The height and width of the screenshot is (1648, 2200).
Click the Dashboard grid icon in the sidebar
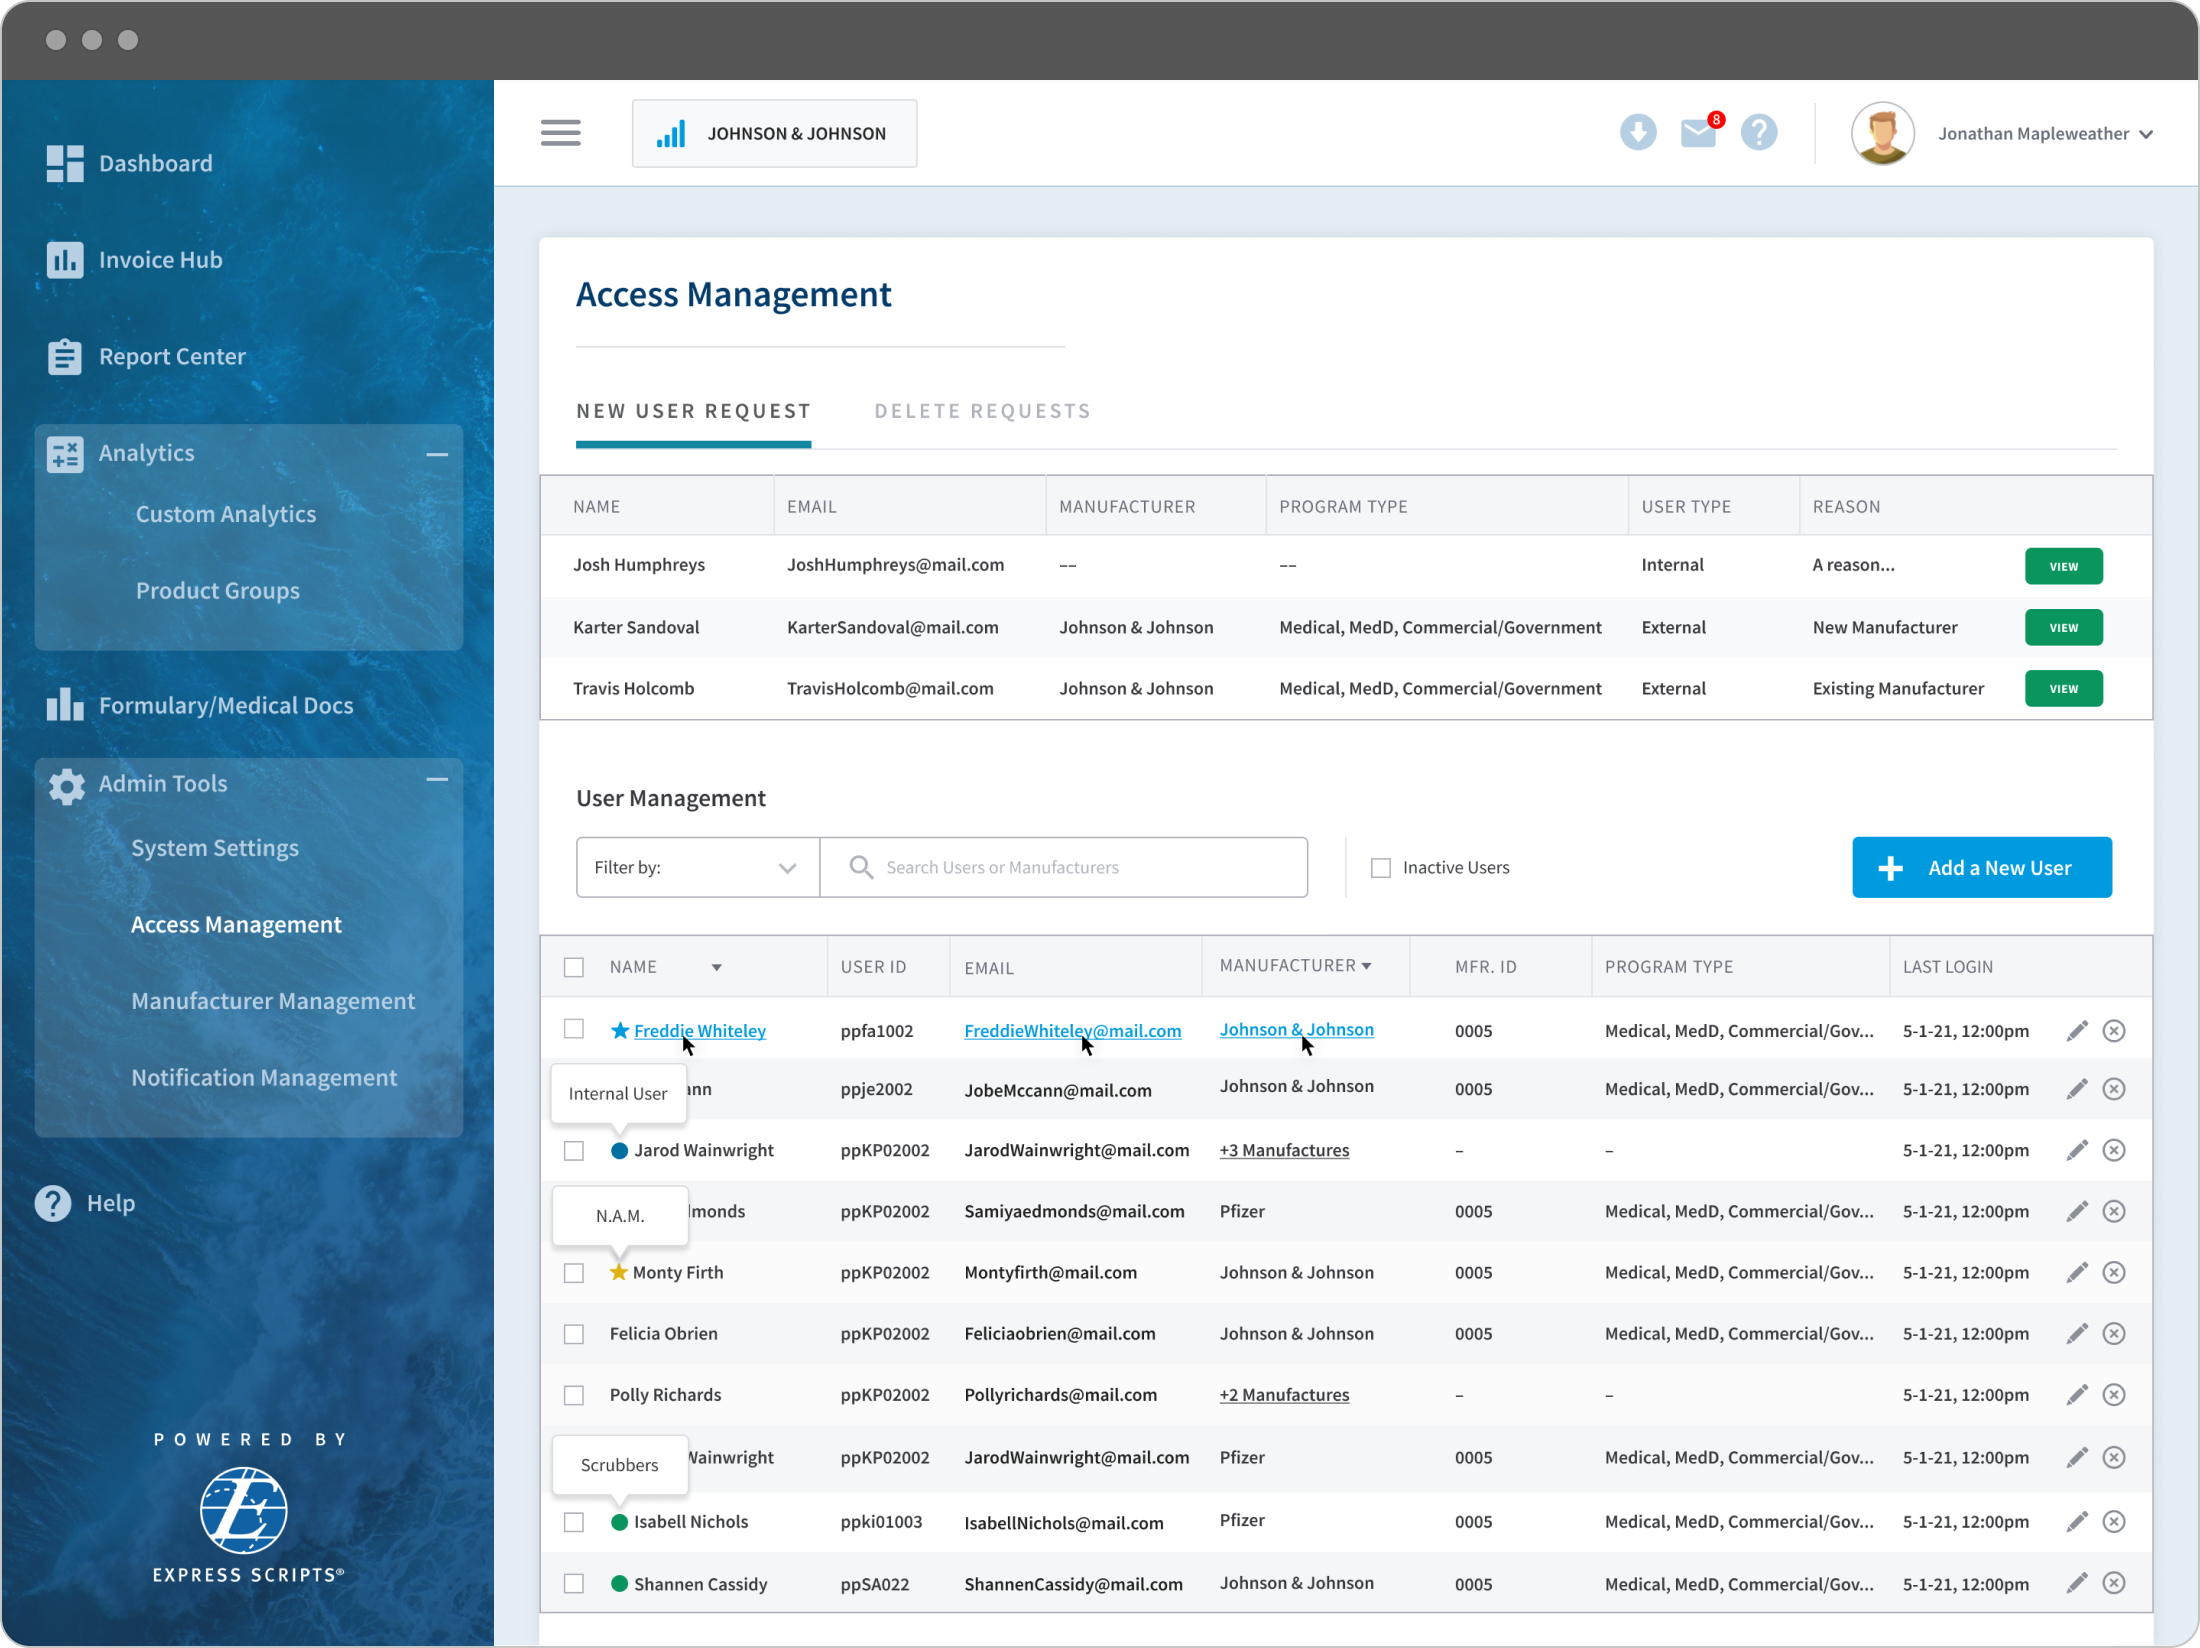[x=65, y=163]
